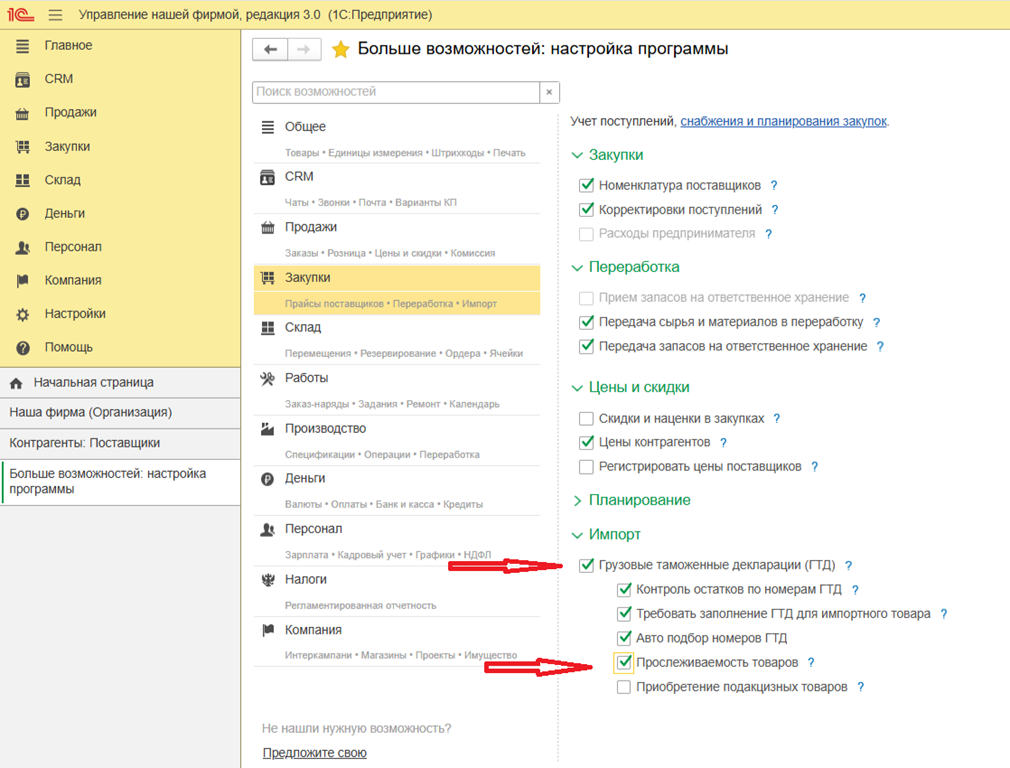Click help question mark next to Прослеживаемость товаров

[x=811, y=663]
